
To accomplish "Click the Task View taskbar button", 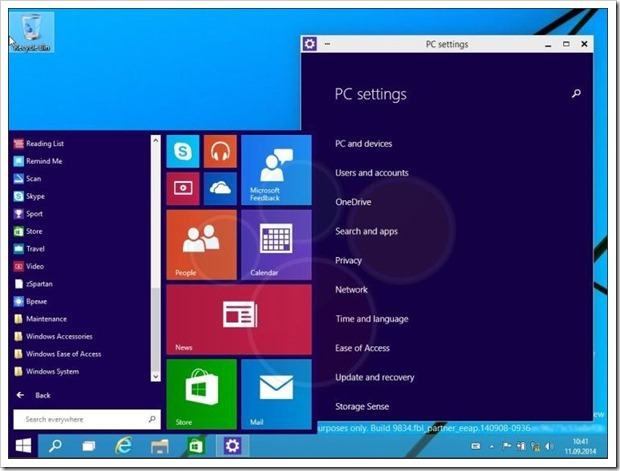I will pyautogui.click(x=89, y=445).
